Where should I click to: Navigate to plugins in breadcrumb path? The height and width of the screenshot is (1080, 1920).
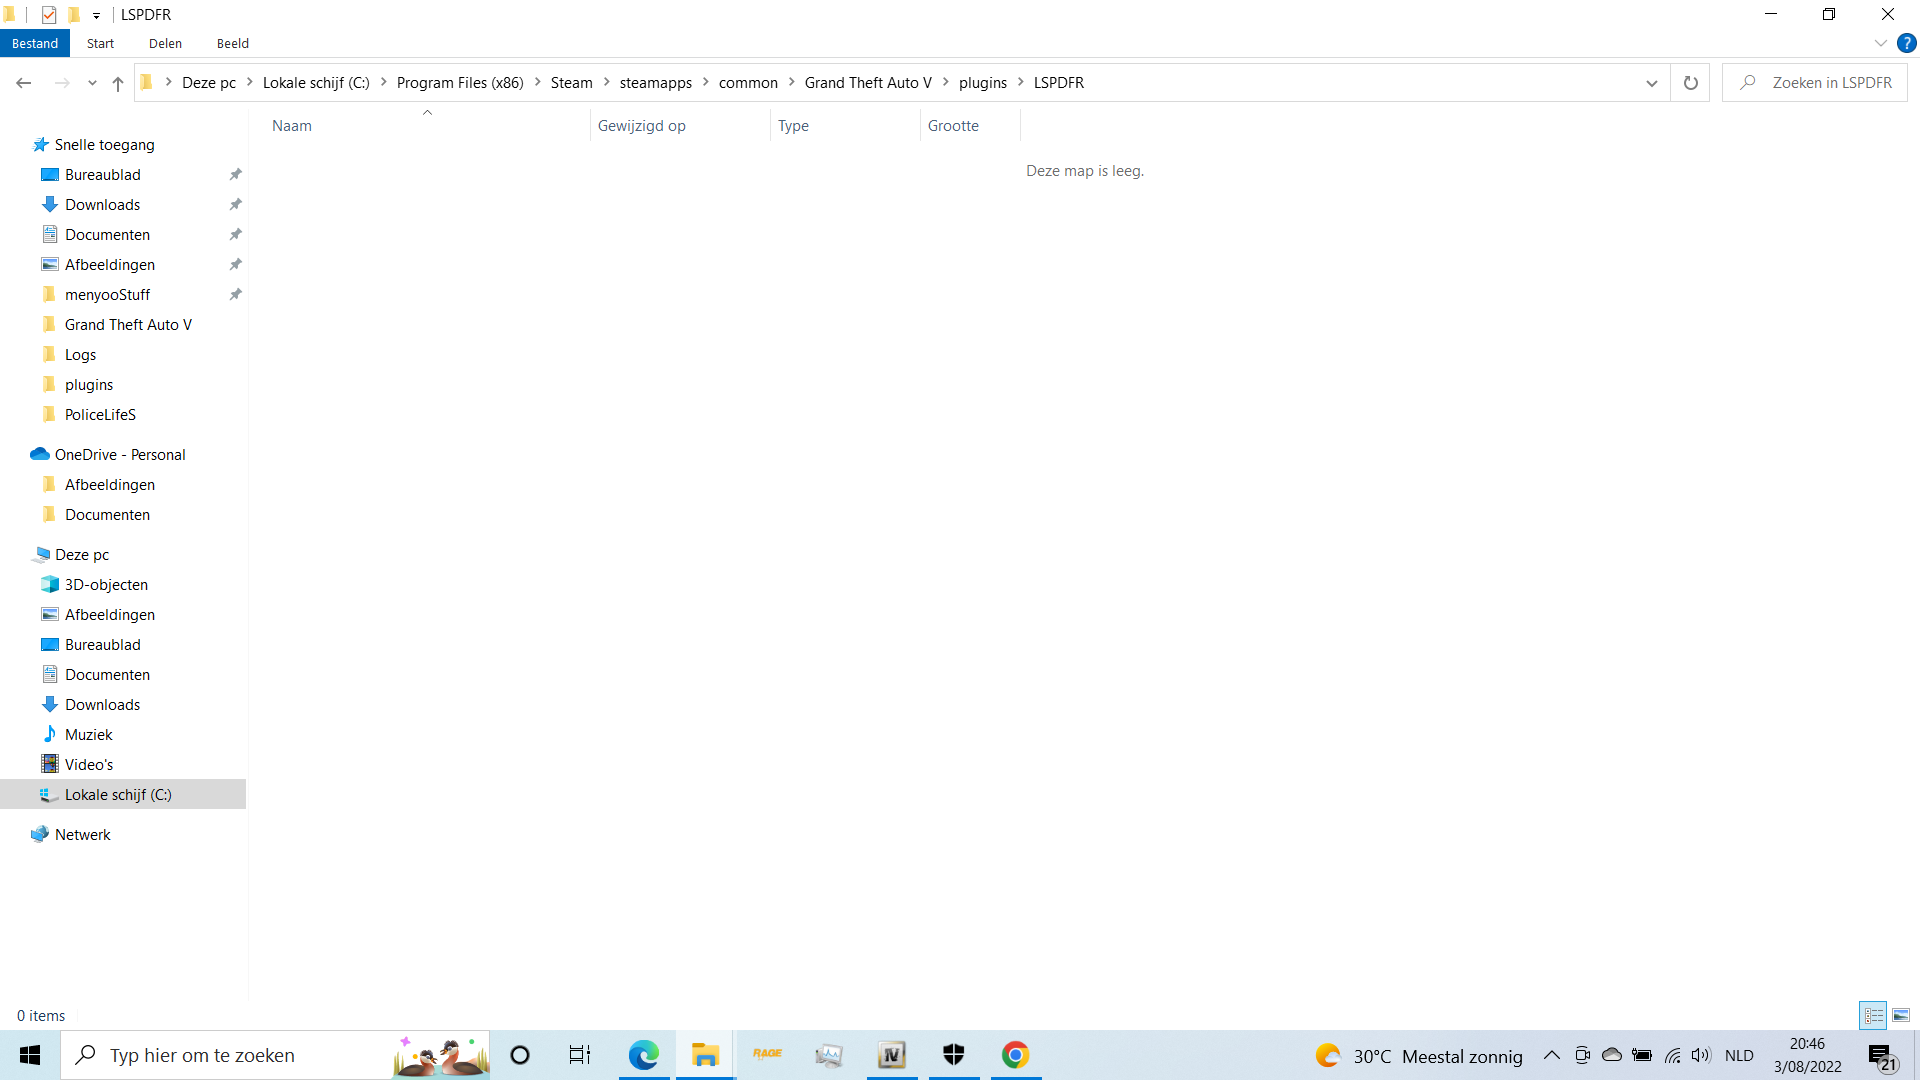tap(982, 83)
